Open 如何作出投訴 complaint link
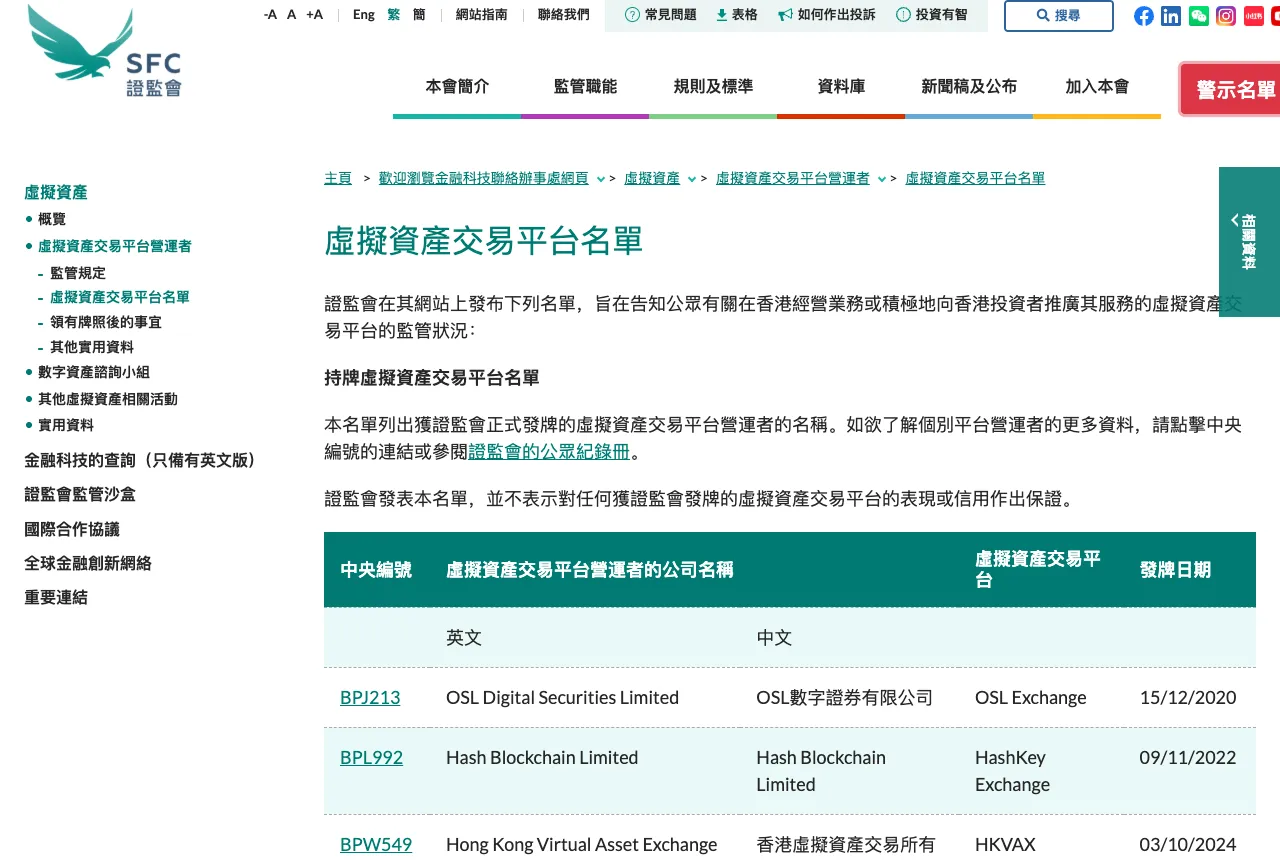1280x860 pixels. click(826, 15)
